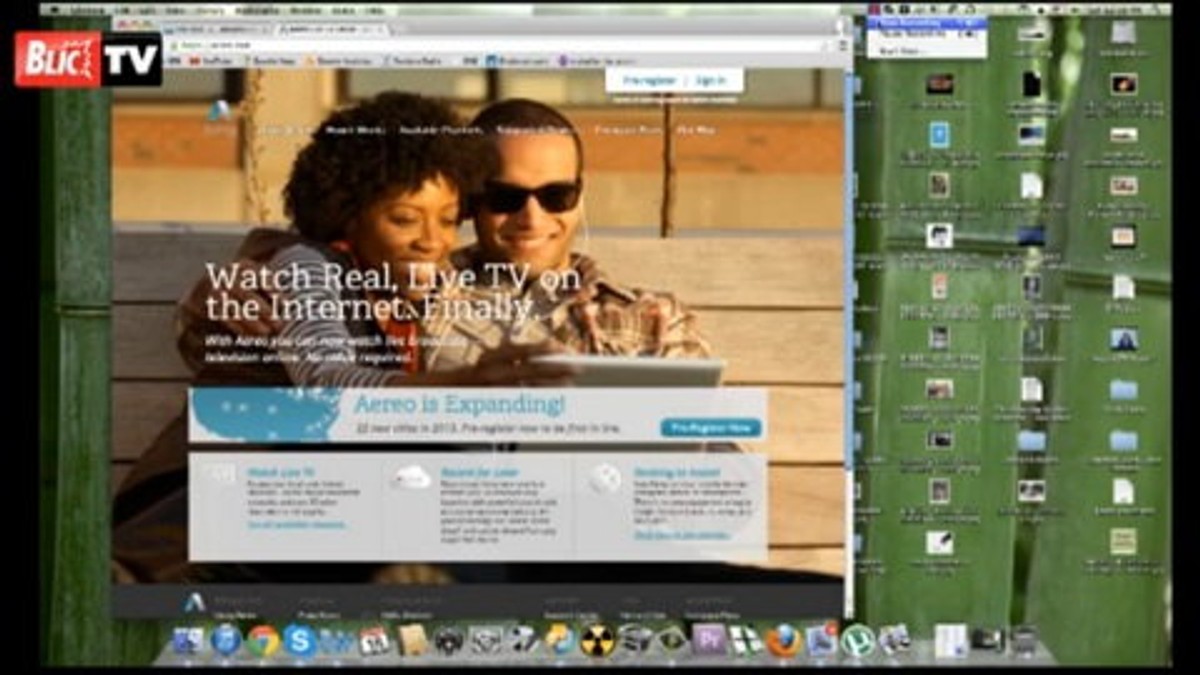The image size is (1200, 675).
Task: Click the Watch Live TV feature panel
Action: [285, 507]
